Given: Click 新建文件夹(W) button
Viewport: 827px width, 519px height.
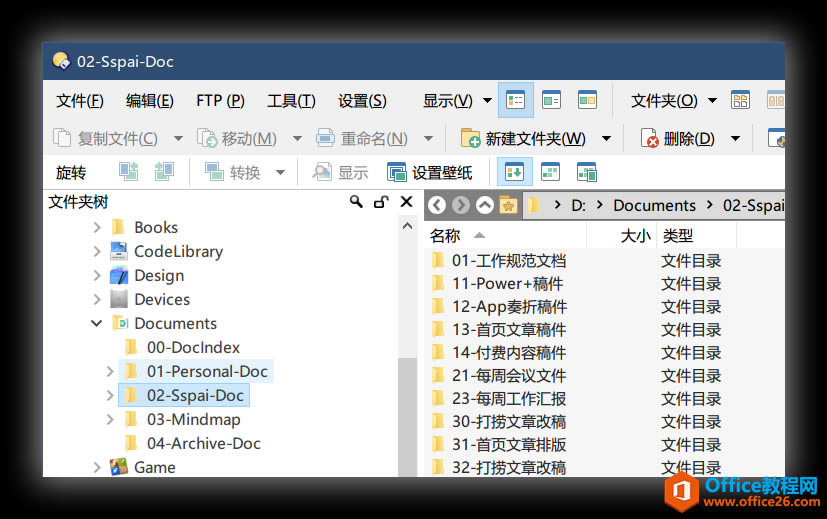Looking at the screenshot, I should (x=523, y=138).
